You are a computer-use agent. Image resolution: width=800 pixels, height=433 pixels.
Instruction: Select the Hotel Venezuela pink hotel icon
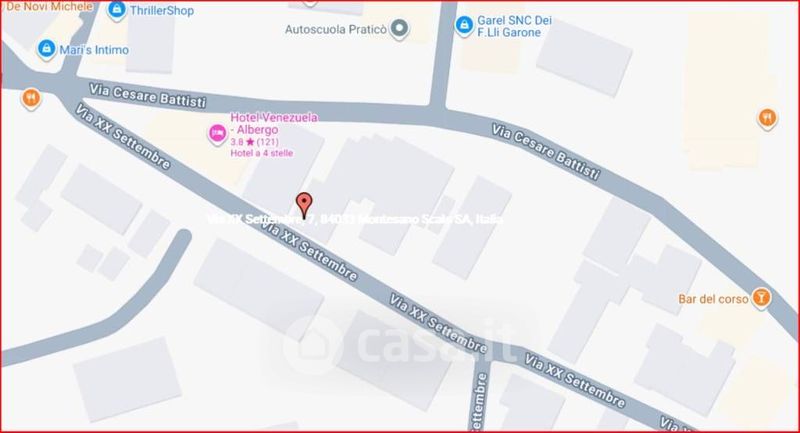(x=217, y=134)
